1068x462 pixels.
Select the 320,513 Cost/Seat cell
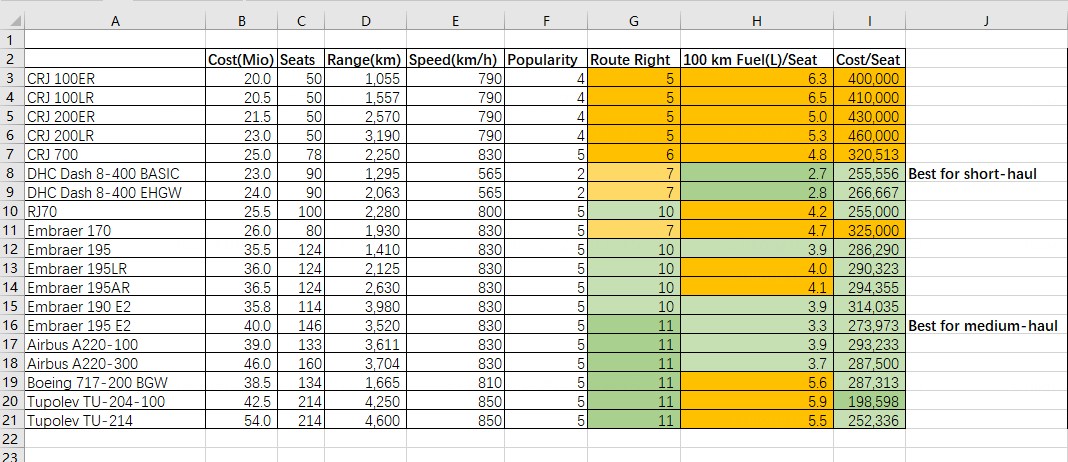coord(869,154)
